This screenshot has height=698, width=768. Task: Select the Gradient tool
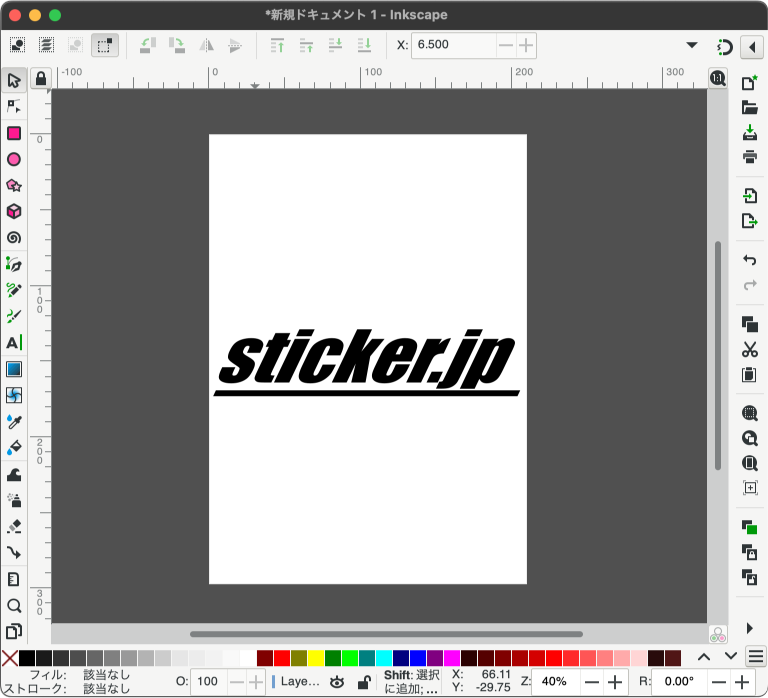pos(14,369)
